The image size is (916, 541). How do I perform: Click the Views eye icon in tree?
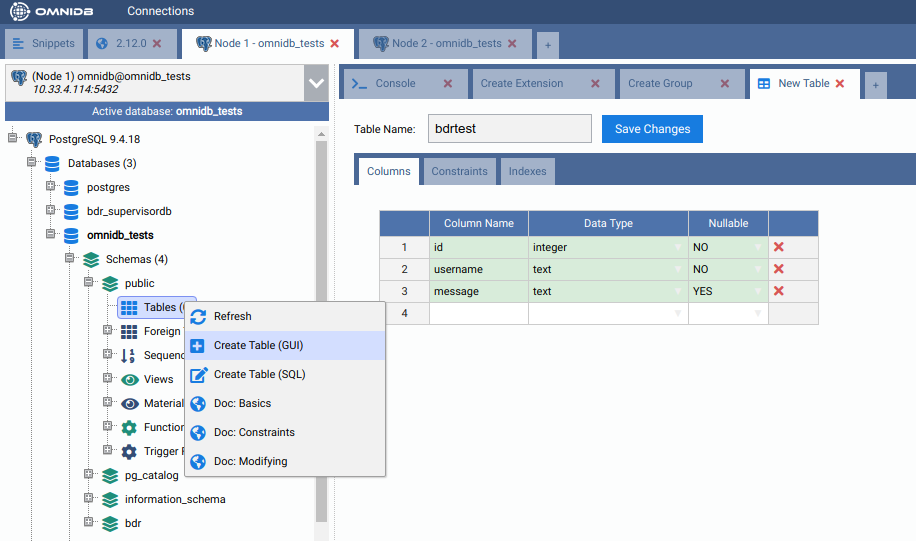(129, 380)
